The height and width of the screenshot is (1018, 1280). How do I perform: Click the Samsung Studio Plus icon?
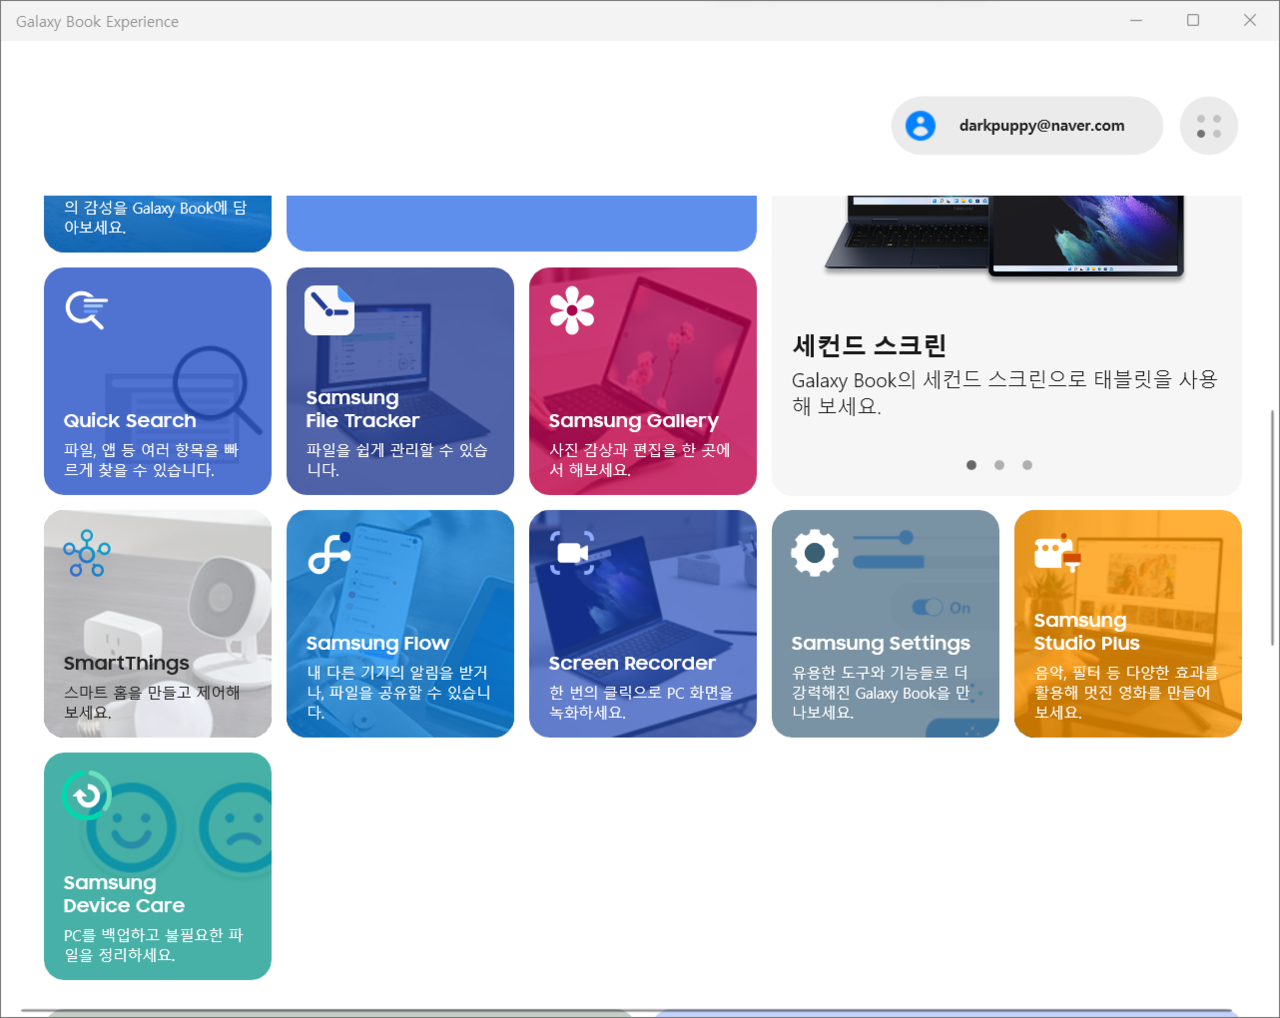point(1057,553)
